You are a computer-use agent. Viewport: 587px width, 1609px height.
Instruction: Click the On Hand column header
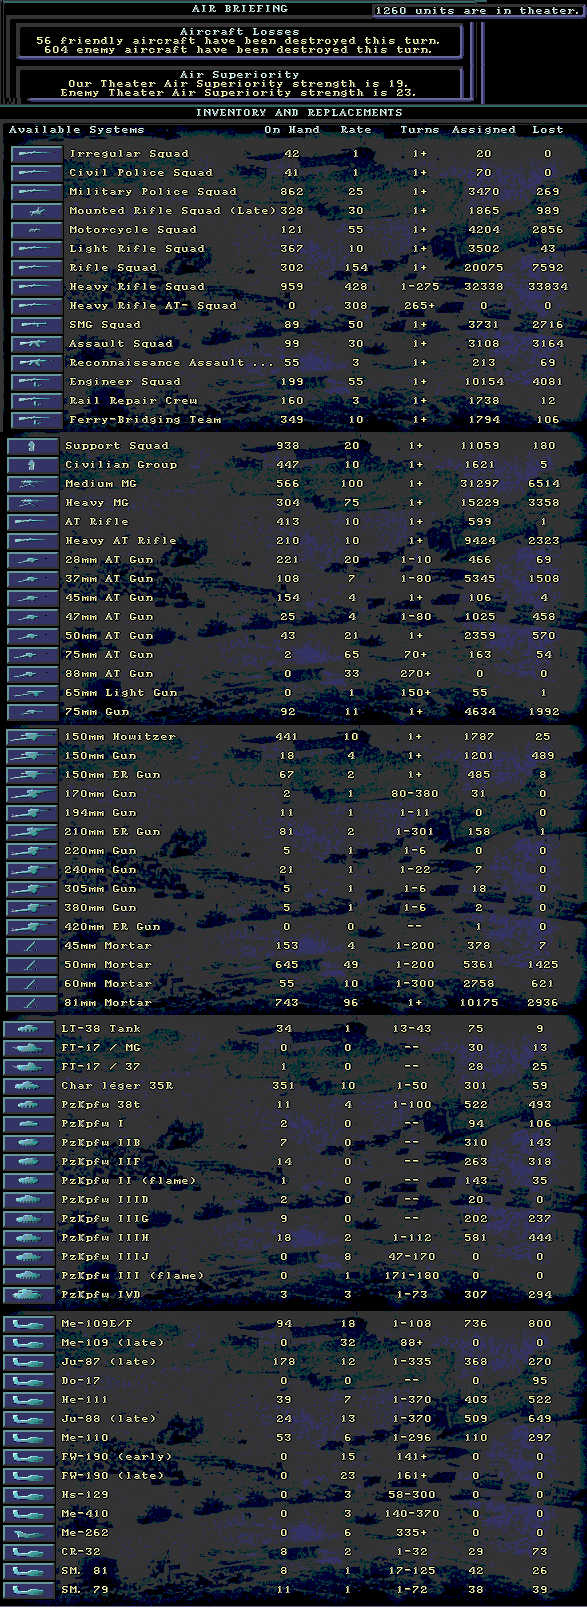[292, 130]
